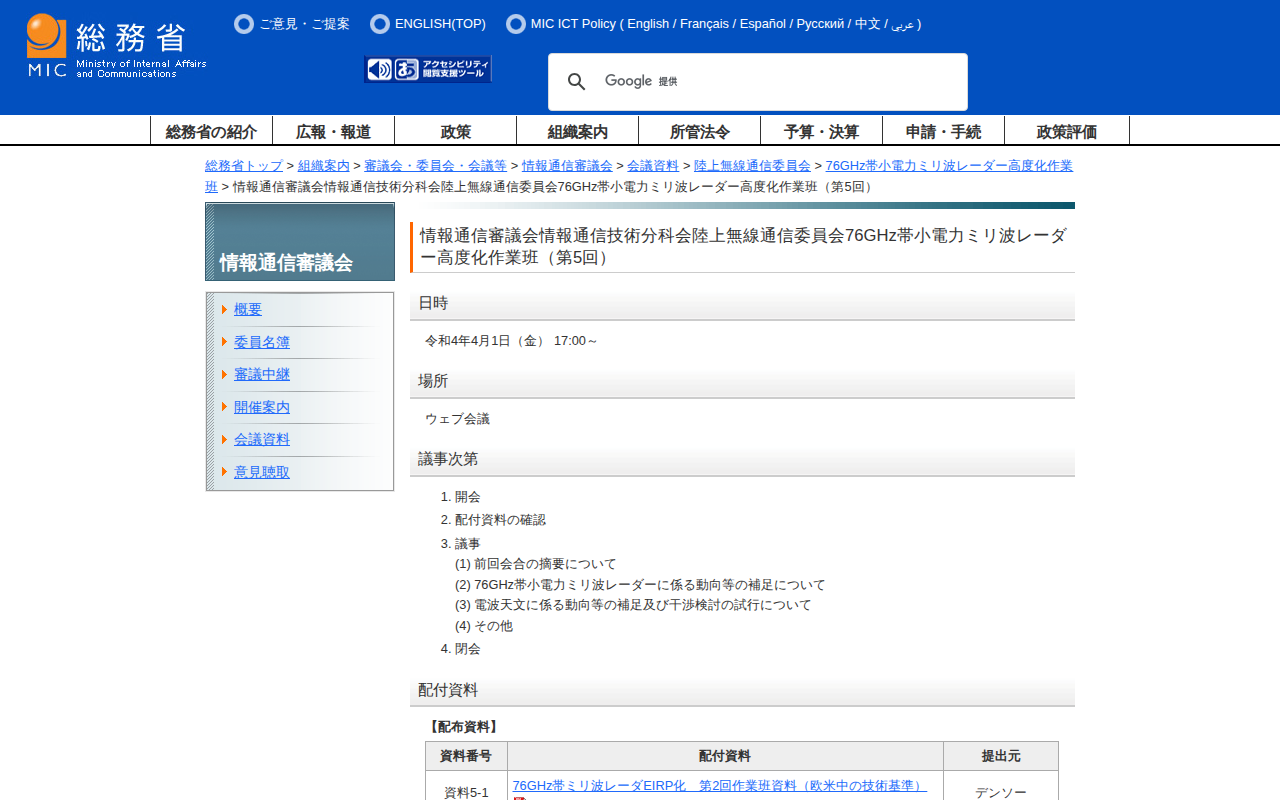The width and height of the screenshot is (1280, 800).
Task: Open ご意見・ご提案 link
Action: [x=304, y=24]
